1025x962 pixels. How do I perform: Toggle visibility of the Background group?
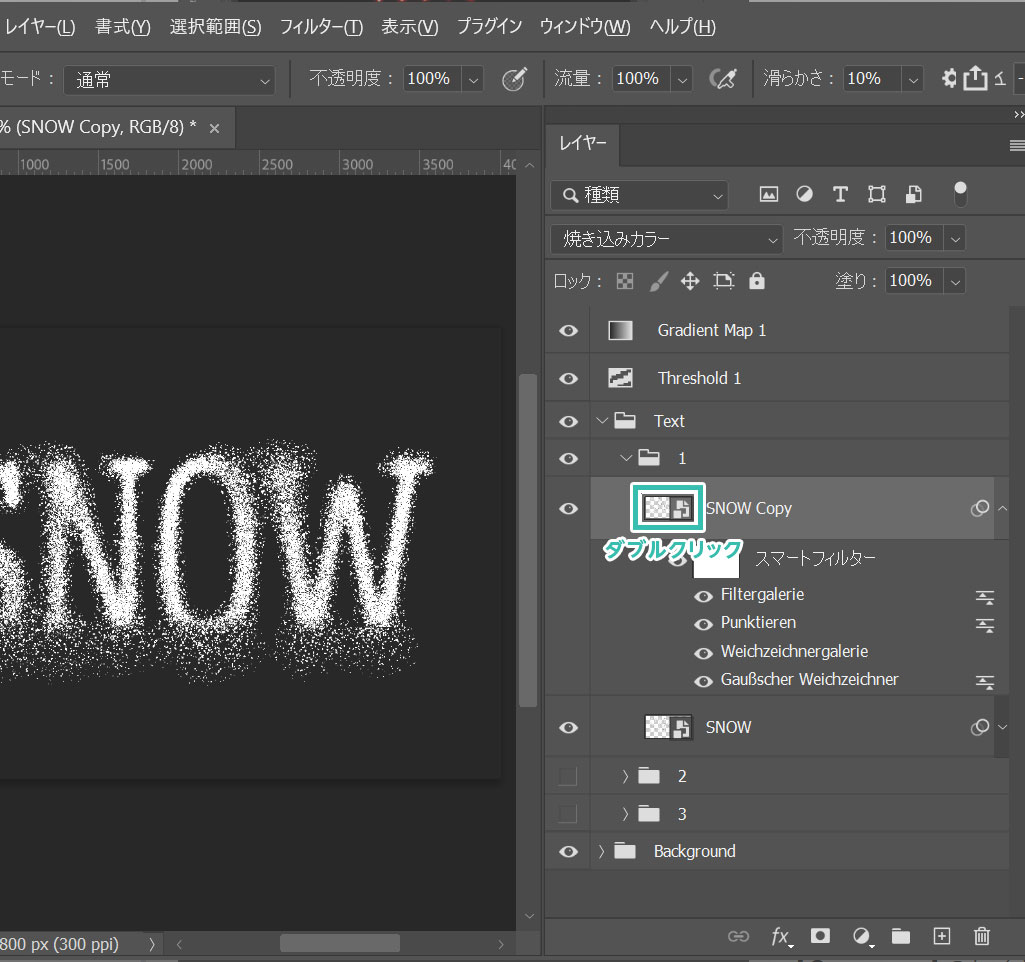[568, 852]
